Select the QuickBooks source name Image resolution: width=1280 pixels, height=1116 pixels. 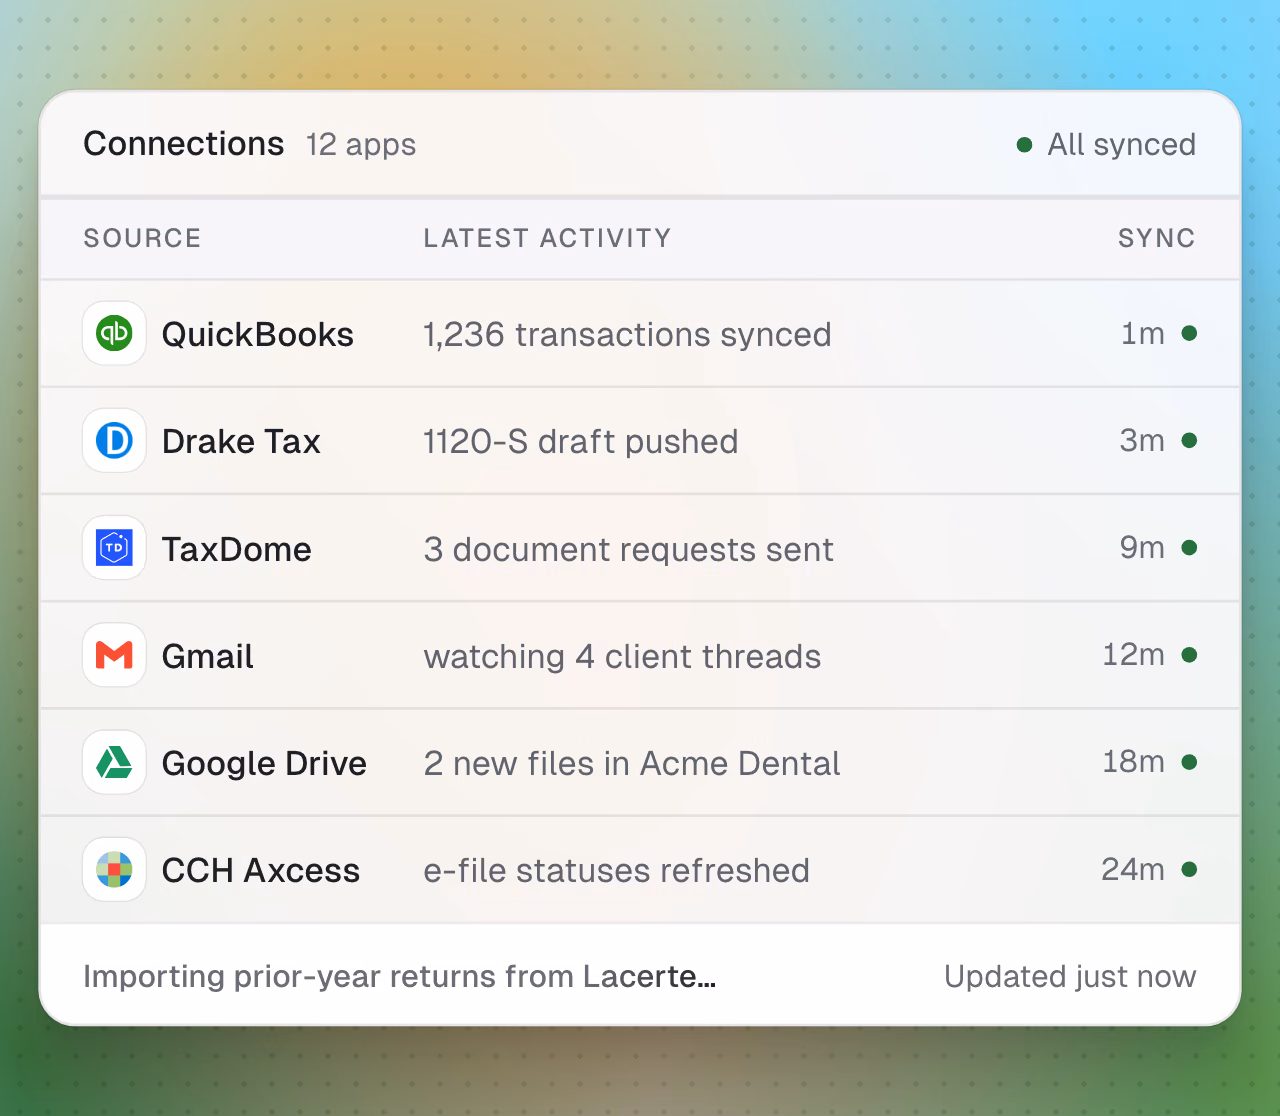[258, 334]
